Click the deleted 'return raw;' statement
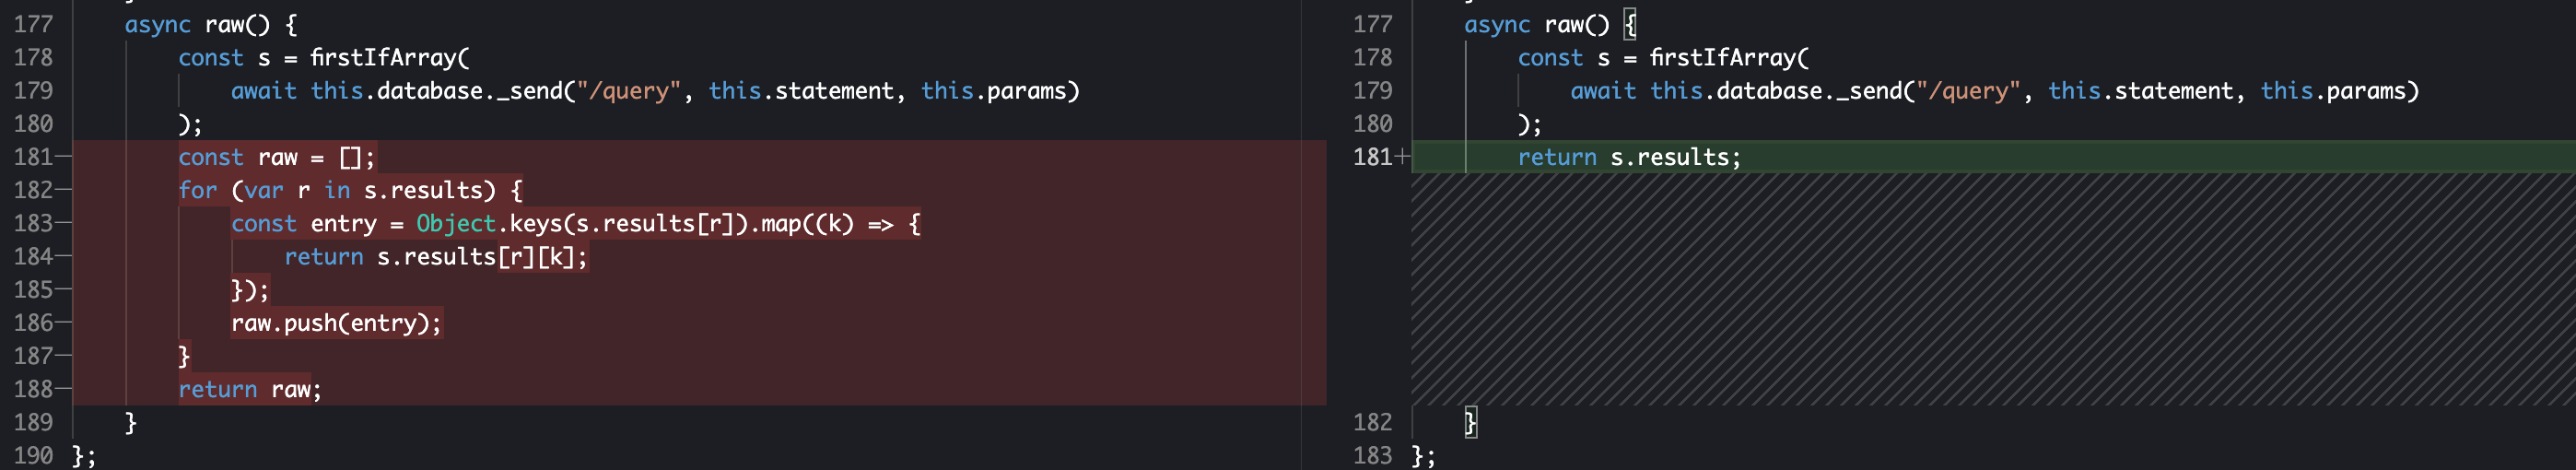Image resolution: width=2576 pixels, height=470 pixels. (250, 389)
